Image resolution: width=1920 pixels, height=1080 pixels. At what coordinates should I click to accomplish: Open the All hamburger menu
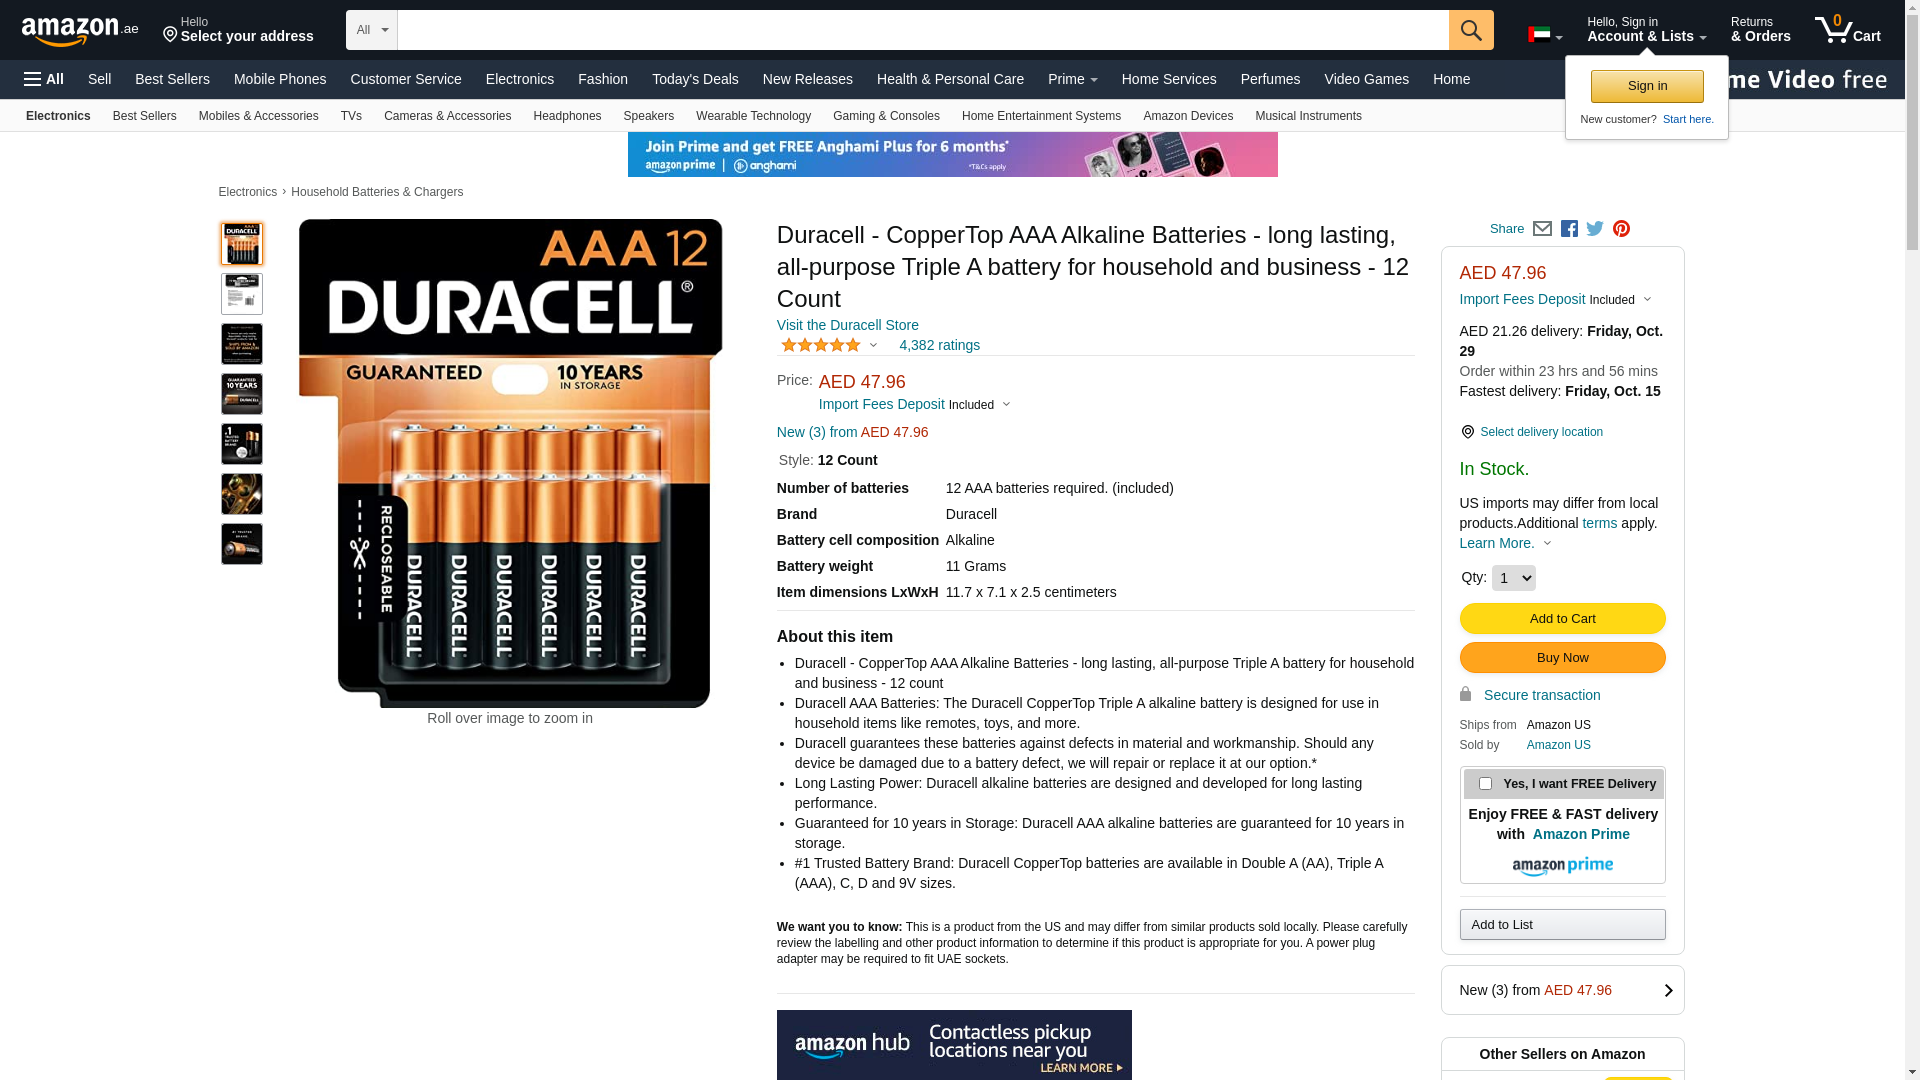44,79
